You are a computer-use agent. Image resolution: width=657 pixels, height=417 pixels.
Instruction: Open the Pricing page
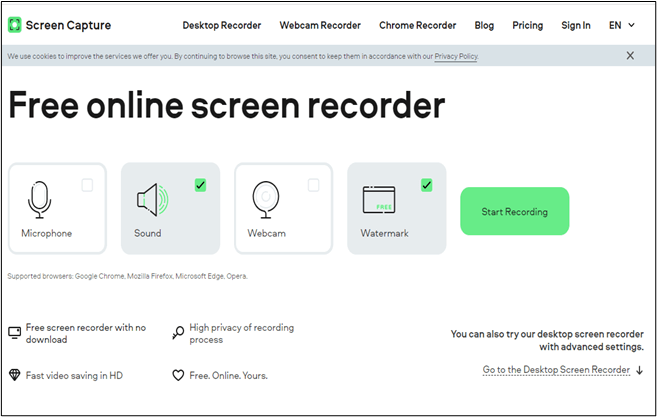[x=528, y=26]
